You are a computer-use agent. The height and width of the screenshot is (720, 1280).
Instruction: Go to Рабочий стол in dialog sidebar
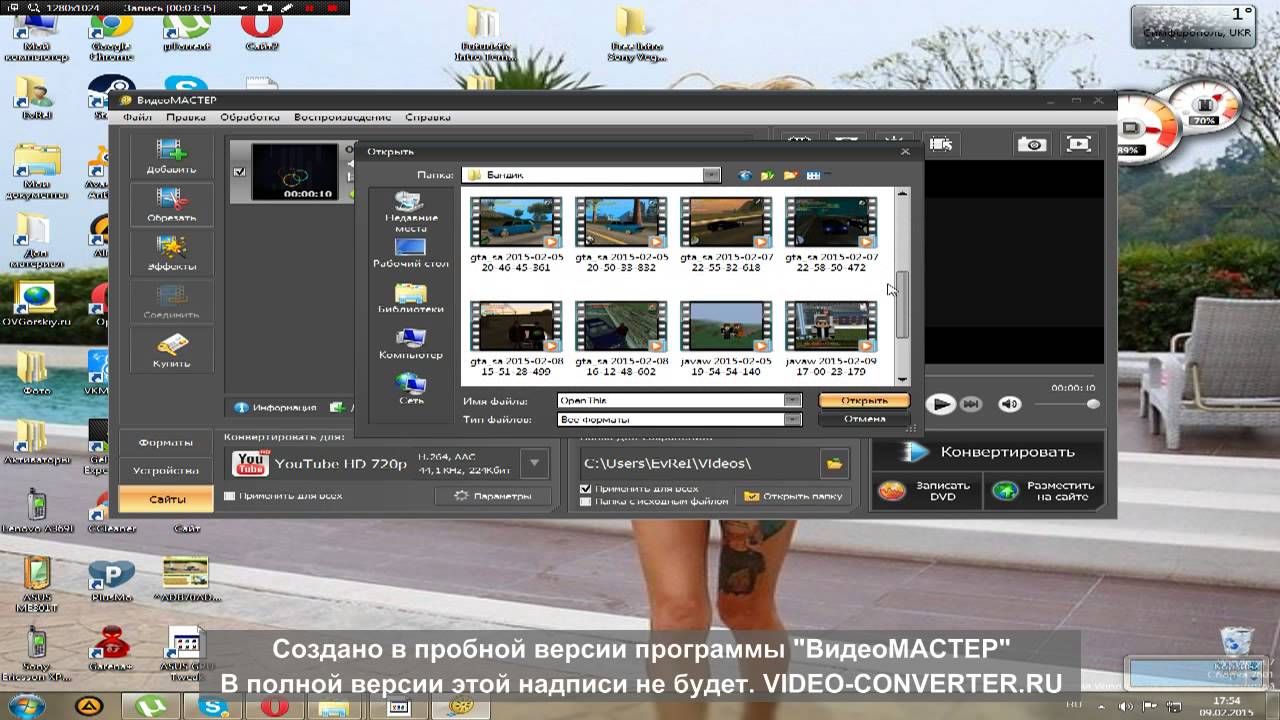410,254
